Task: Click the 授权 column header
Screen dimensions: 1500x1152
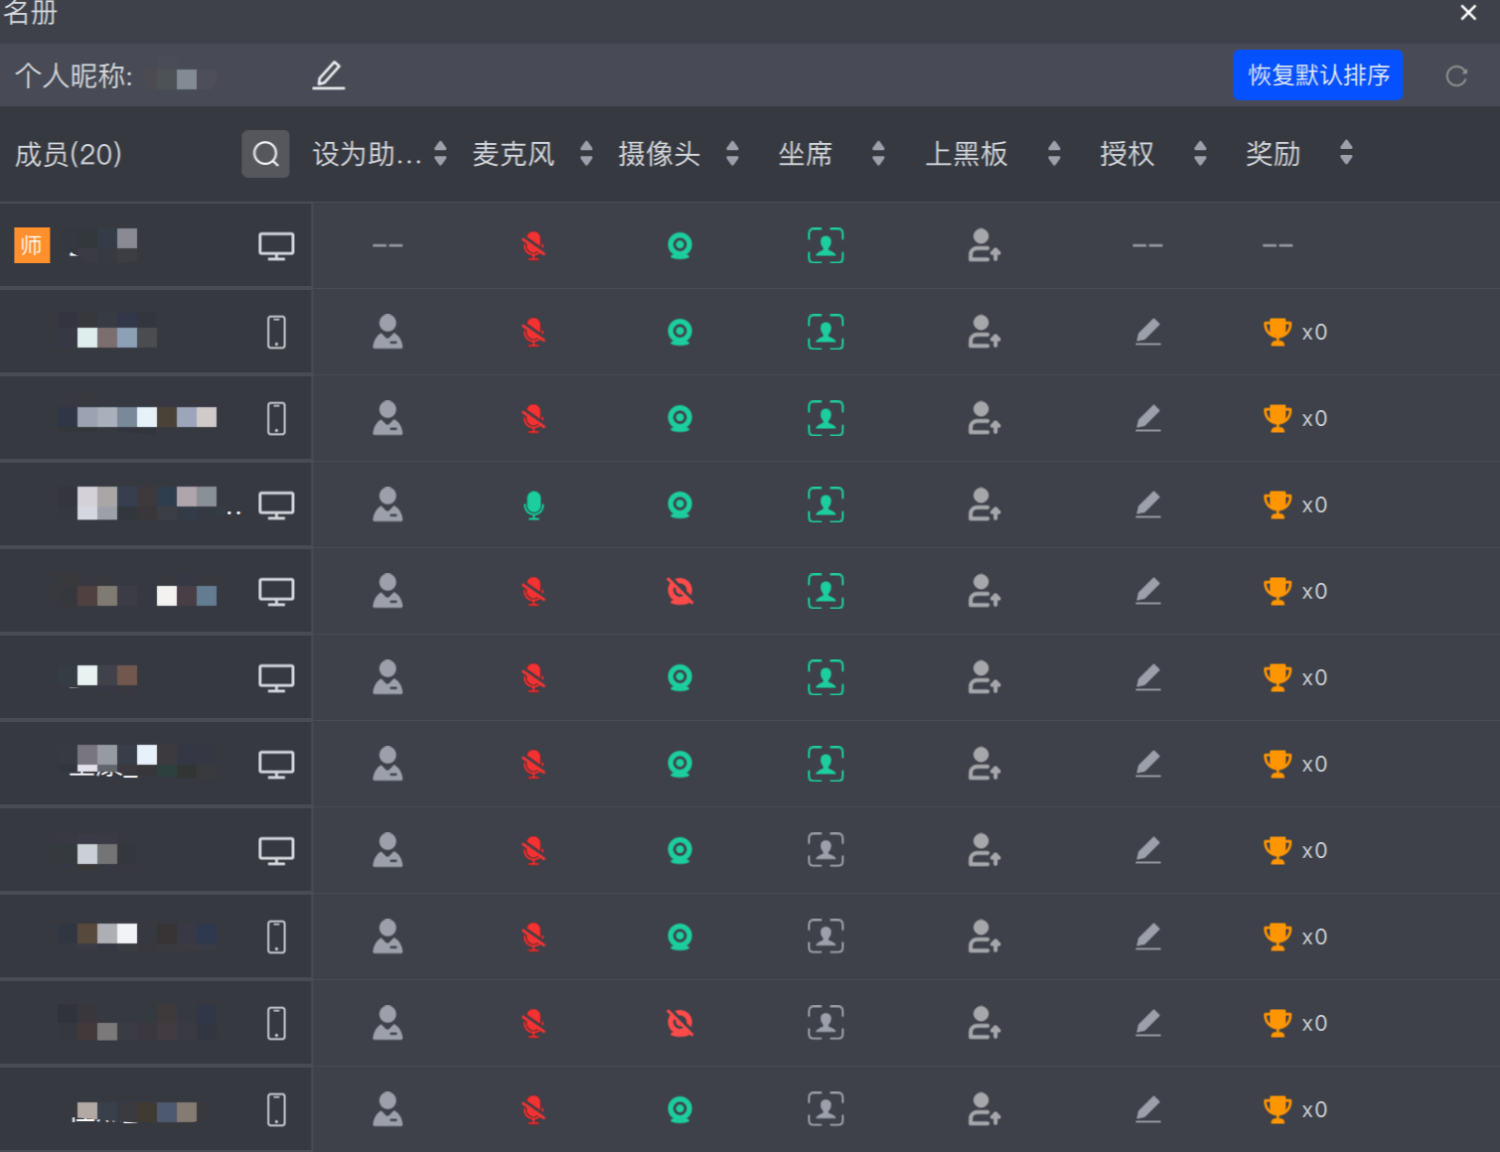Action: coord(1127,154)
